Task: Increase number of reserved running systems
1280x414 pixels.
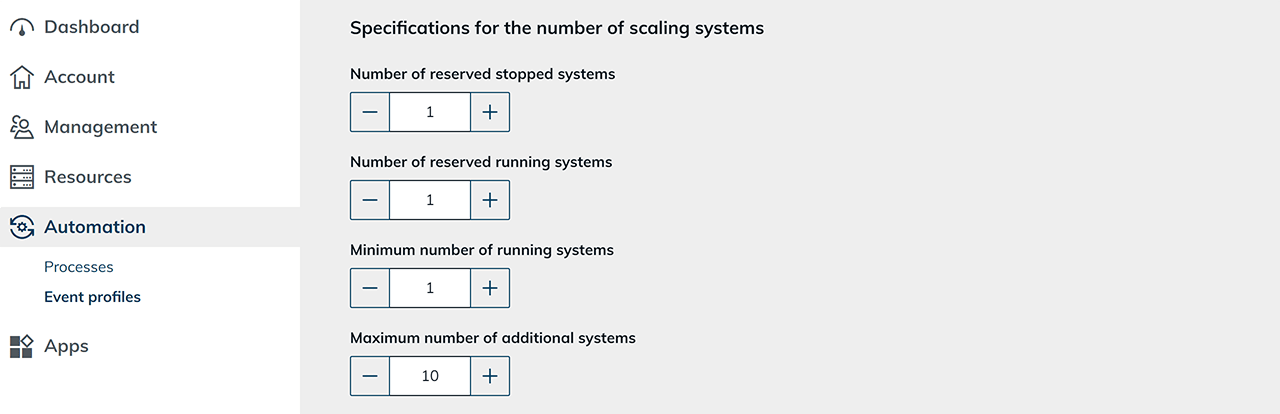Action: [x=490, y=200]
